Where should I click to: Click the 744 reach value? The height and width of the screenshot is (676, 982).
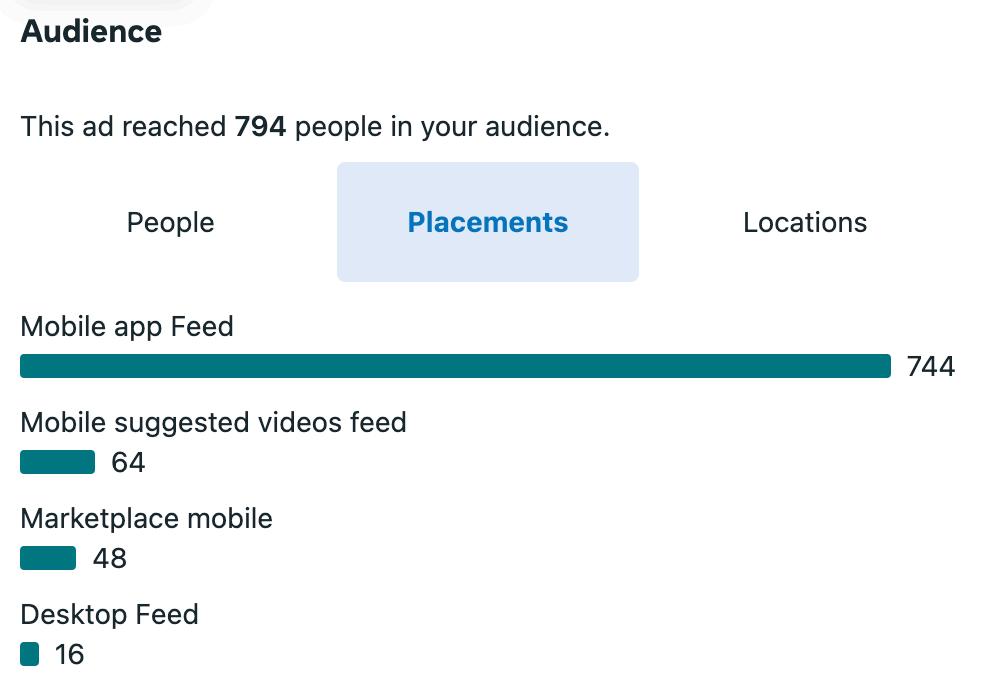(931, 367)
